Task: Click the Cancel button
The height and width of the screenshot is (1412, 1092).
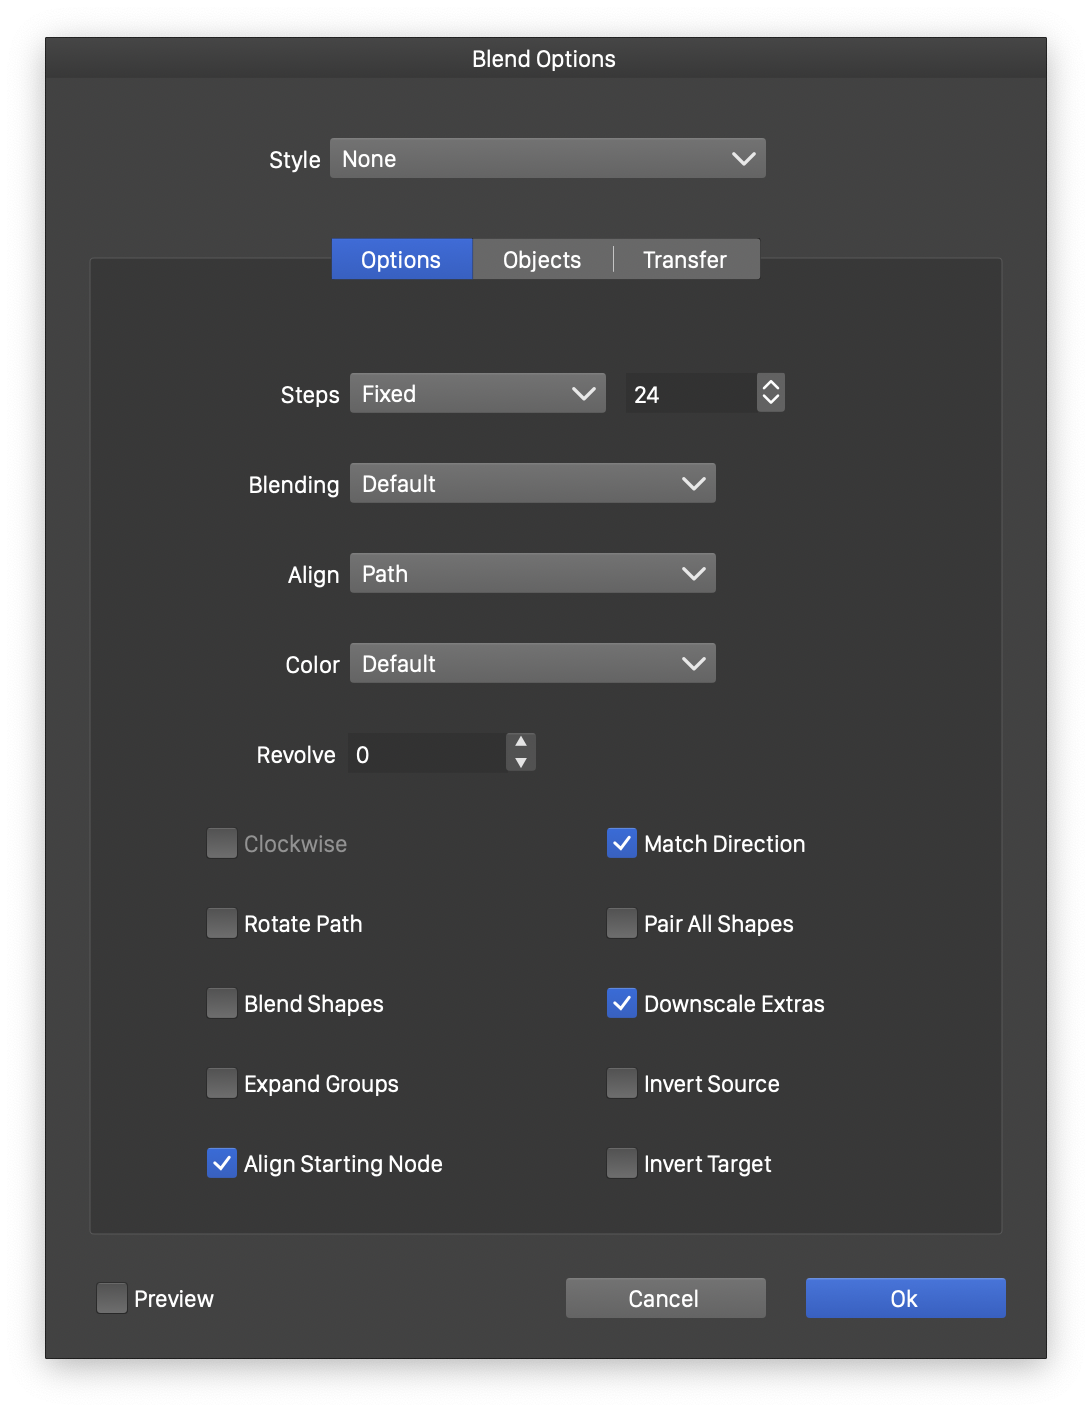Action: [665, 1298]
